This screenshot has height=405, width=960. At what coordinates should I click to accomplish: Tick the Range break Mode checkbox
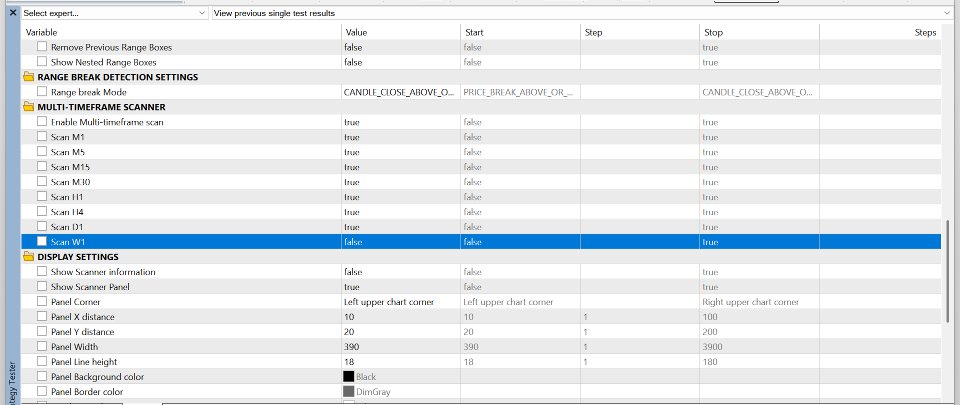point(42,92)
